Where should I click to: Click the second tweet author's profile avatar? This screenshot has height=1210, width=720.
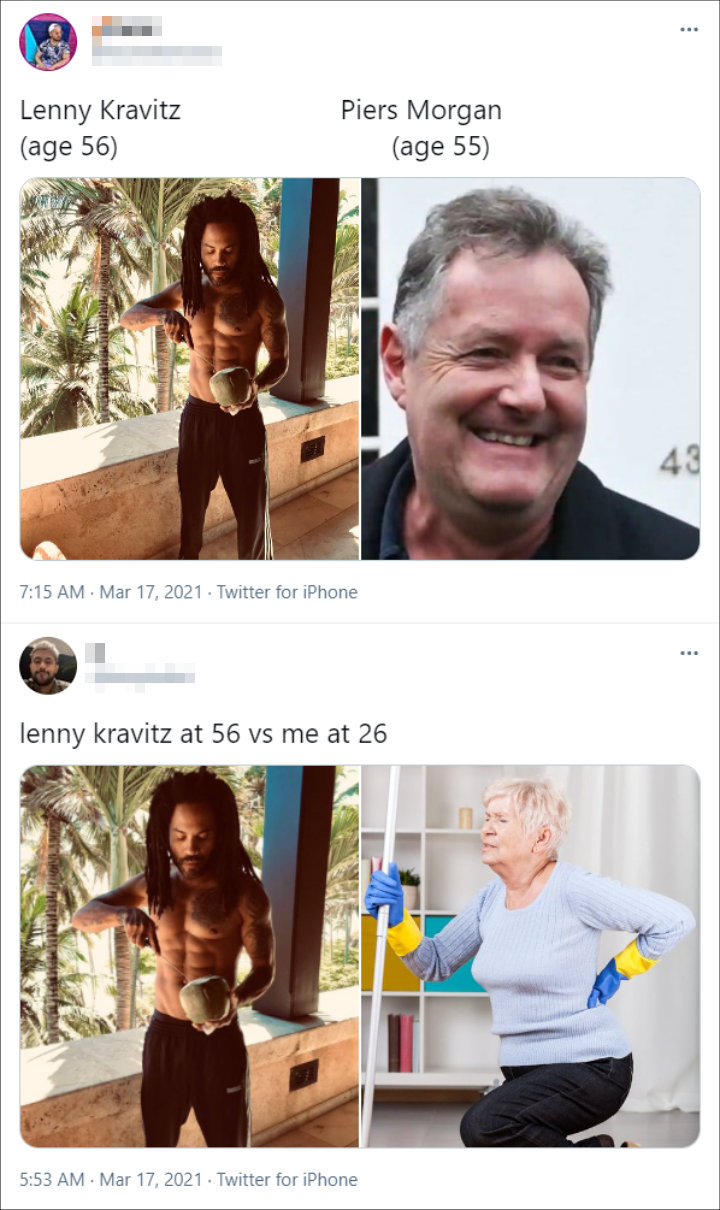pos(48,666)
